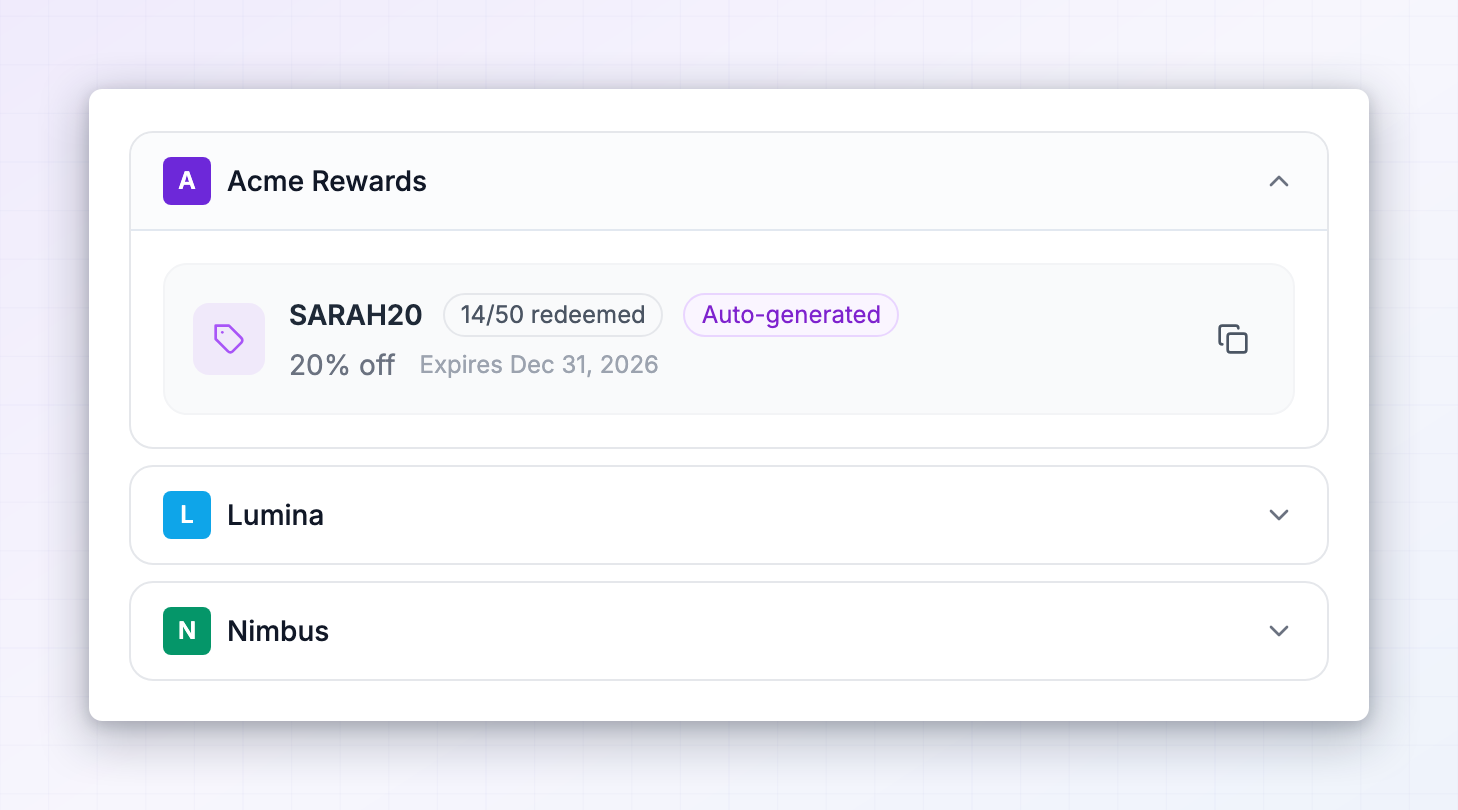Click the 20% off discount label
Image resolution: width=1458 pixels, height=810 pixels.
(x=342, y=365)
